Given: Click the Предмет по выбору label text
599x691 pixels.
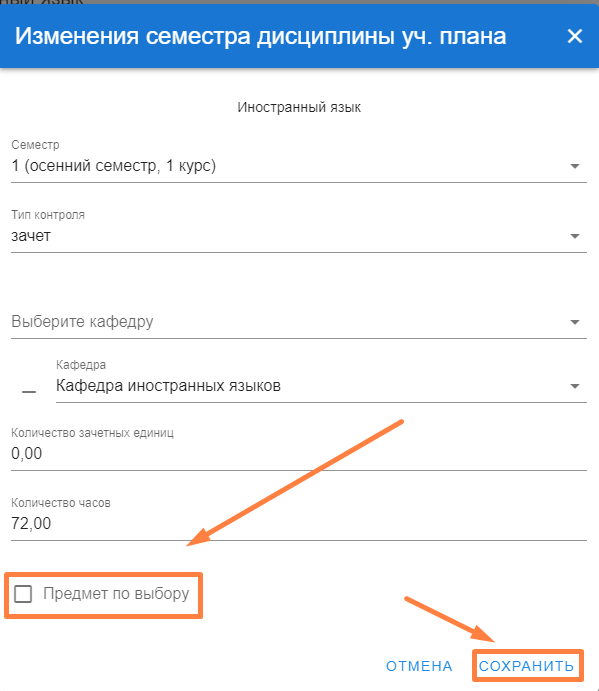Looking at the screenshot, I should 116,594.
